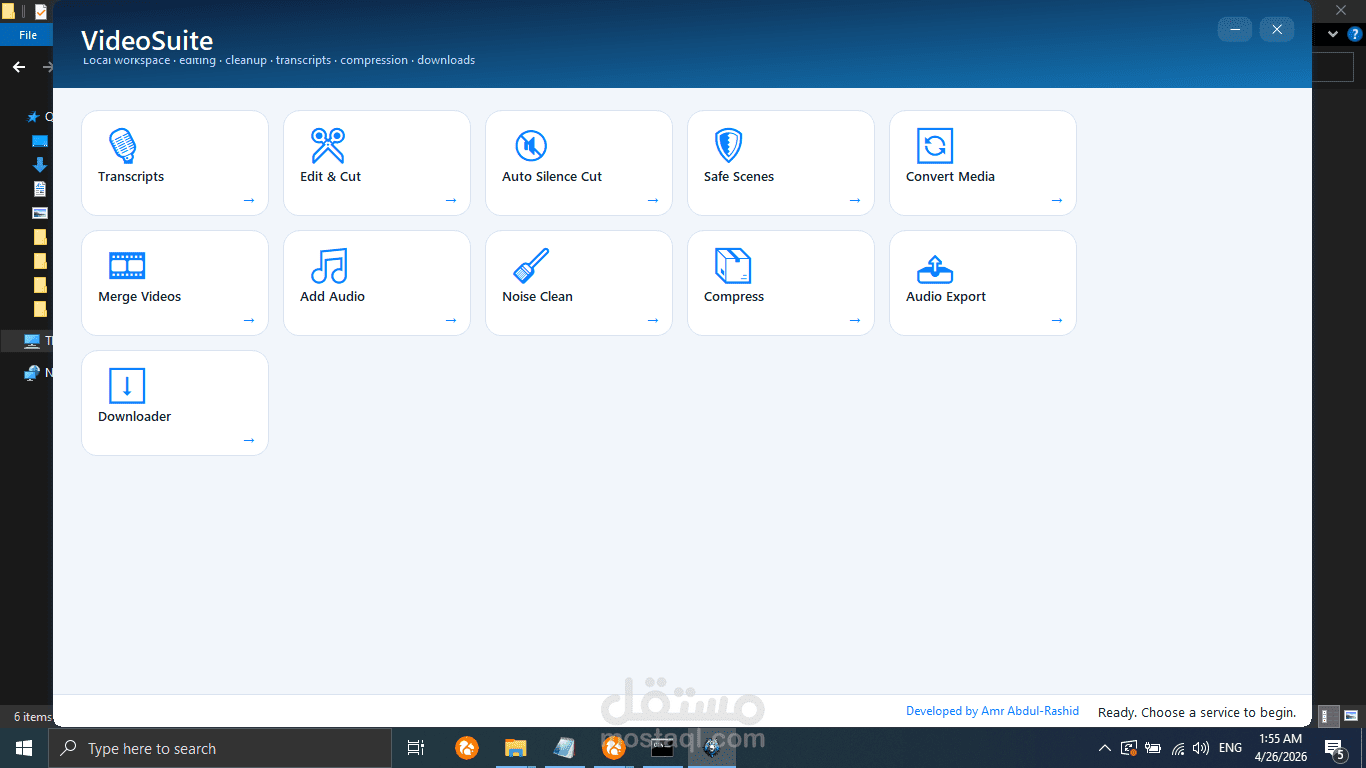Open Add Audio music-note icon

[x=329, y=266]
